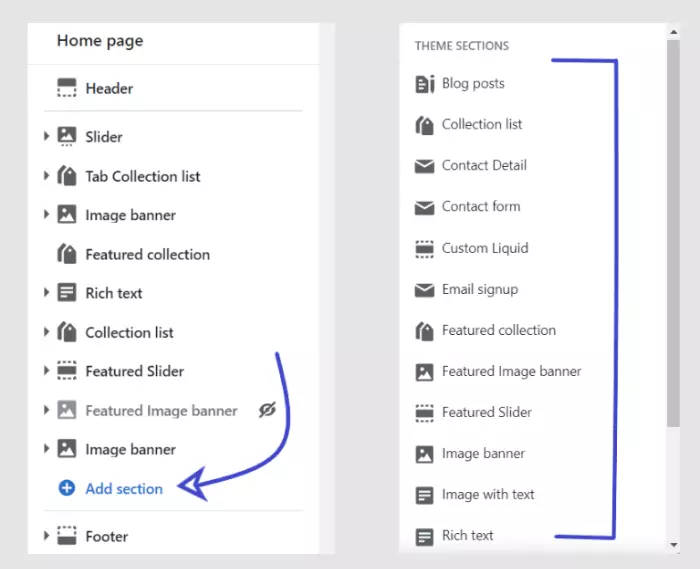Screen dimensions: 700x569
Task: Click the Featured Slider icon in Home page panel
Action: point(67,371)
